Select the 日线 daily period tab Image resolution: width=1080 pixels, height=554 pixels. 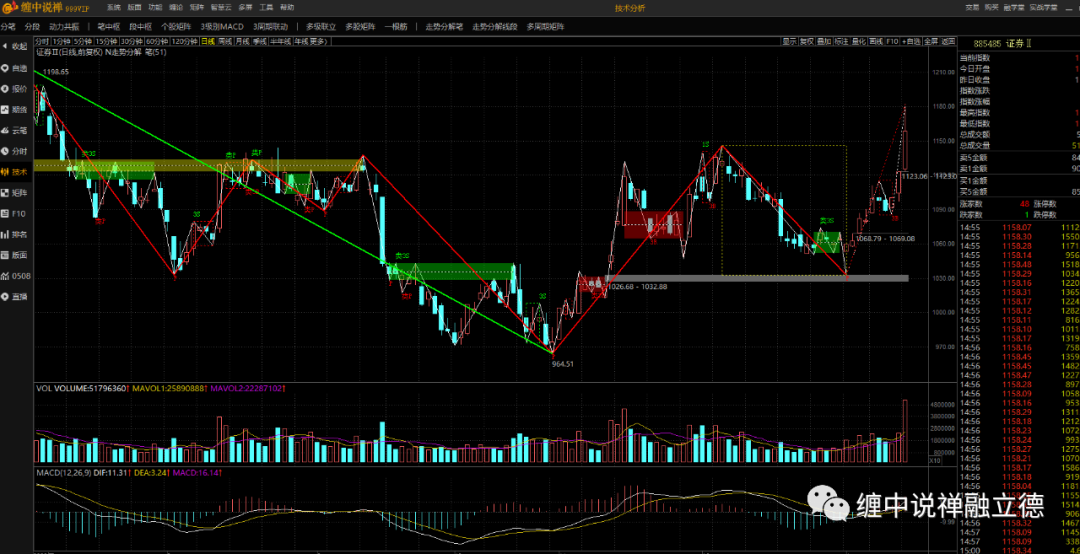pos(207,41)
